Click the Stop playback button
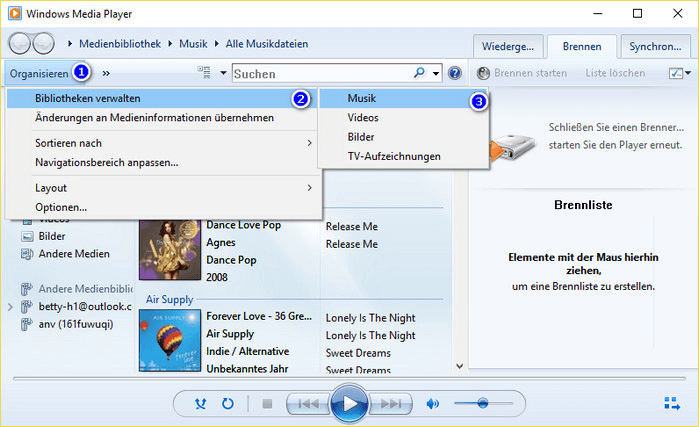The image size is (699, 427). pos(267,404)
